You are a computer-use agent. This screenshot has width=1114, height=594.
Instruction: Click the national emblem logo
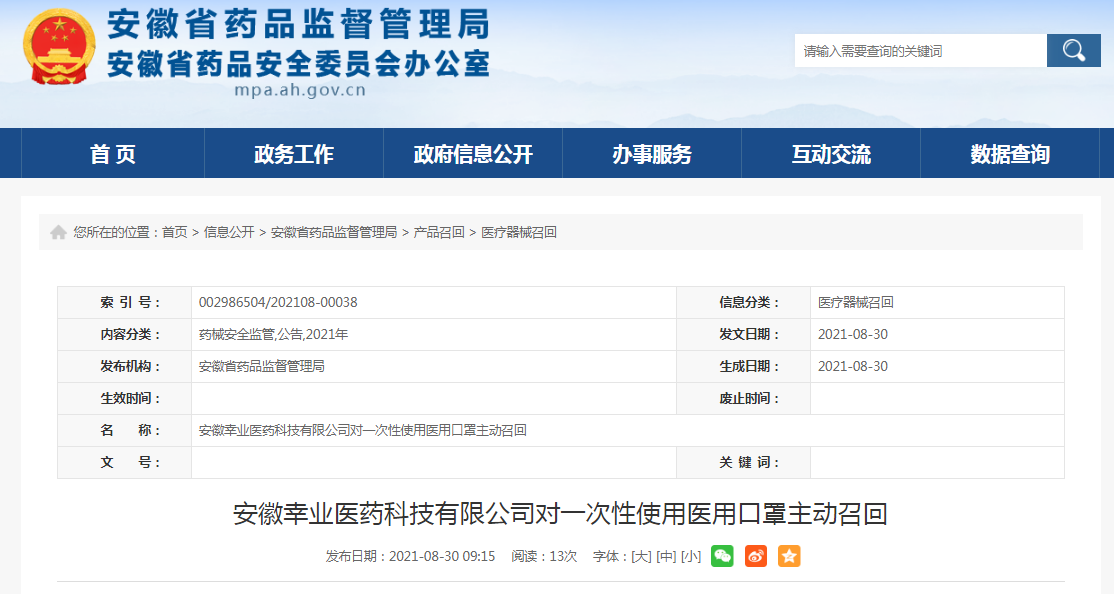[x=59, y=47]
